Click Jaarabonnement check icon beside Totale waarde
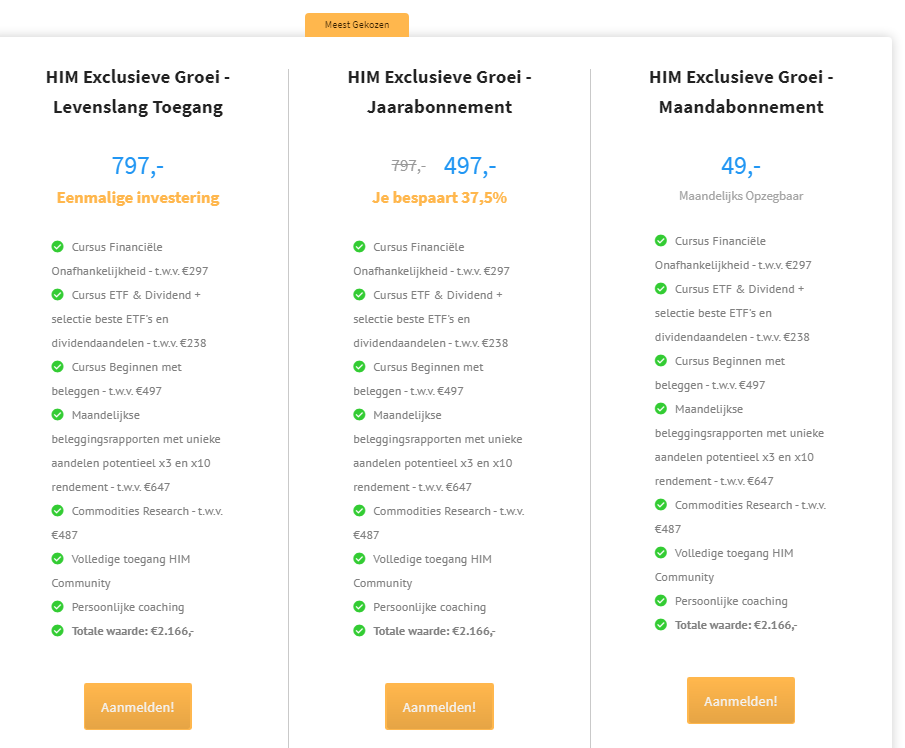905x748 pixels. (360, 631)
